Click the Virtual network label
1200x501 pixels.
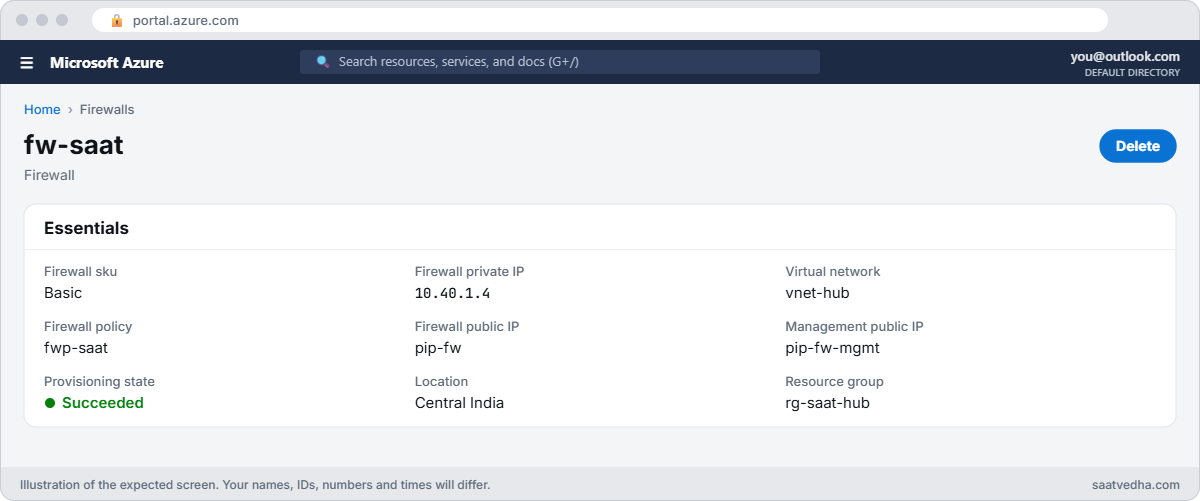pos(833,271)
